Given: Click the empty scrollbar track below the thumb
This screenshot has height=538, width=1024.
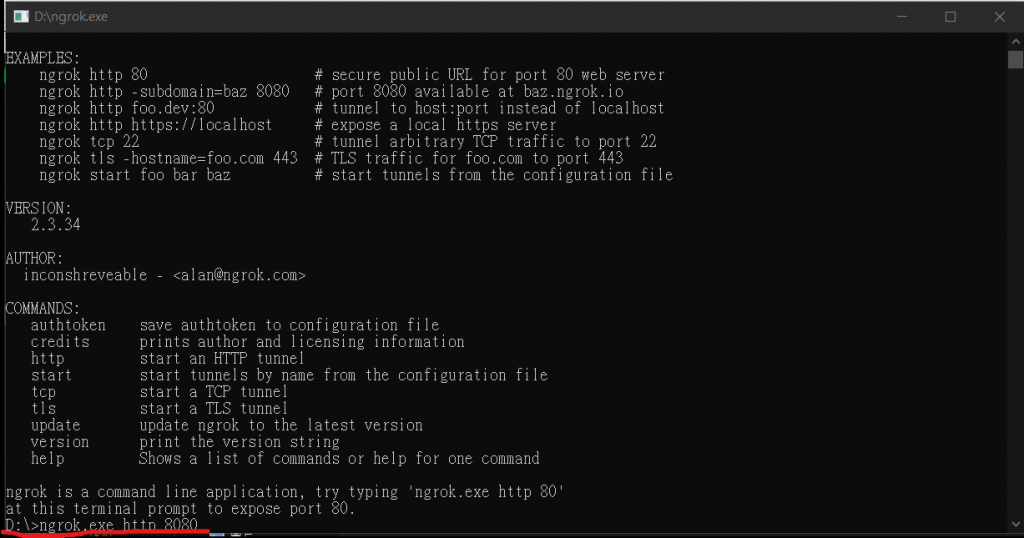Looking at the screenshot, I should (x=1015, y=294).
